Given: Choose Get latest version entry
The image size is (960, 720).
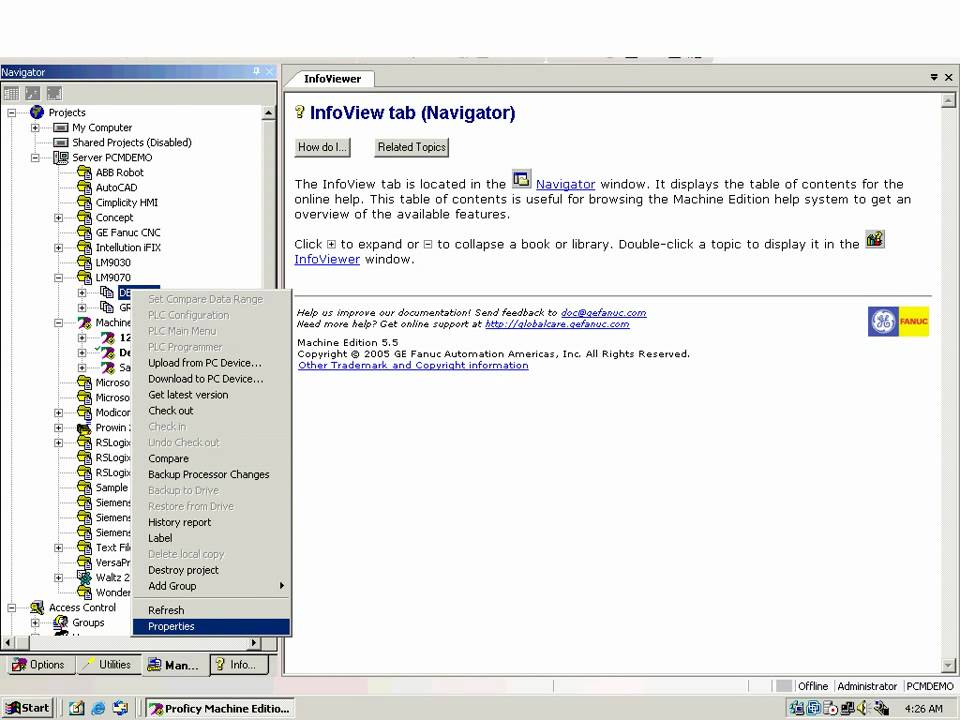Looking at the screenshot, I should point(211,395).
